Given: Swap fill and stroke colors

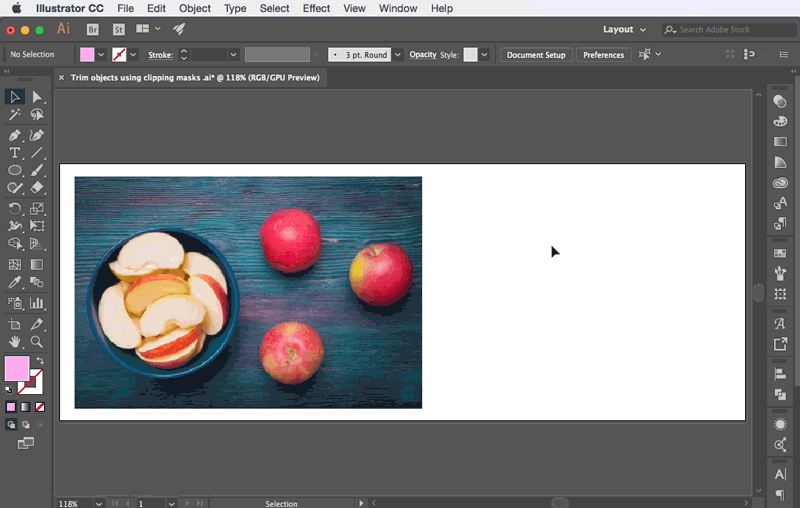Looking at the screenshot, I should [x=40, y=361].
